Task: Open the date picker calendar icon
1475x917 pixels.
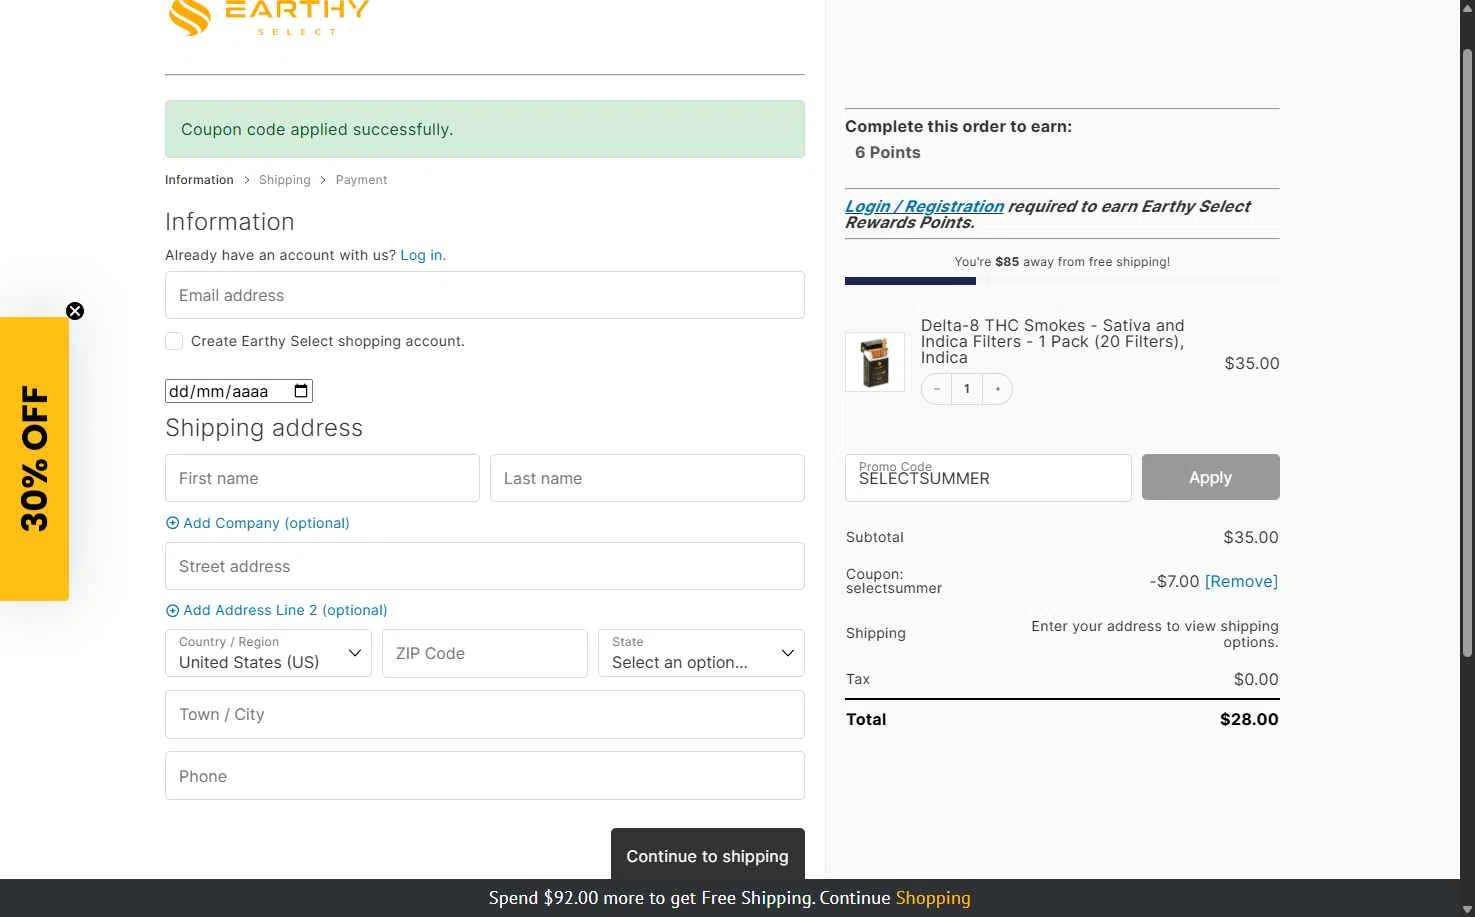Action: tap(301, 391)
